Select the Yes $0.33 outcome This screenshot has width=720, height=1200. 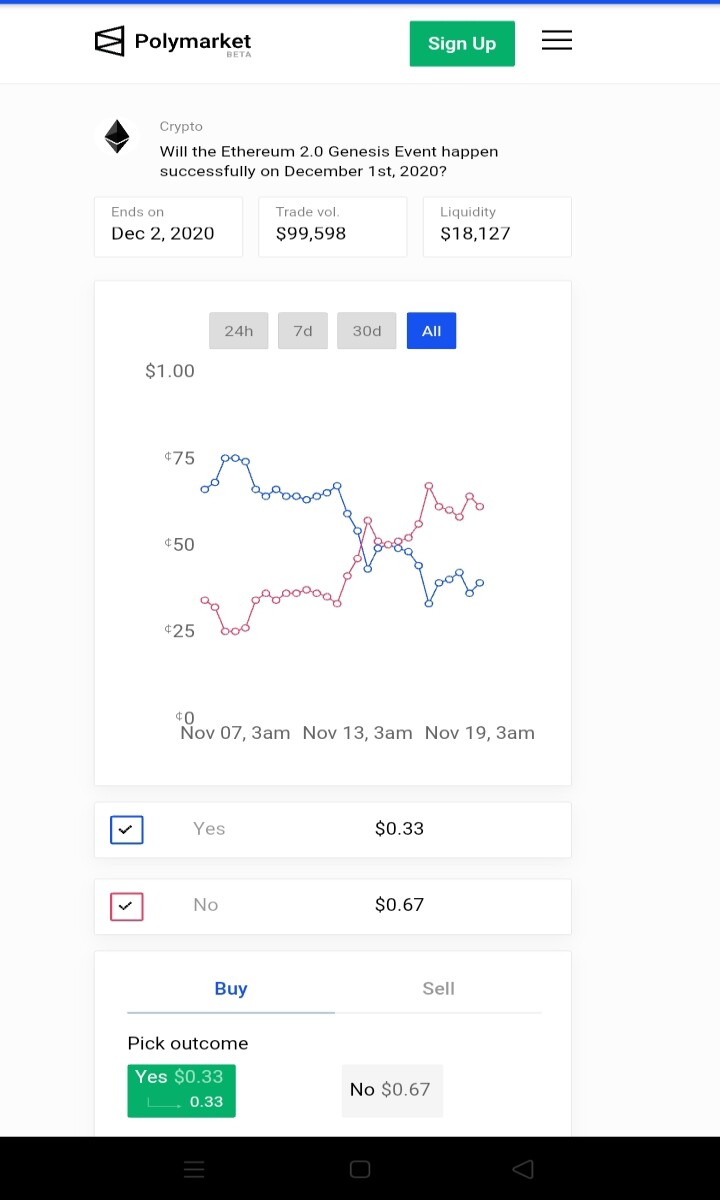(181, 1090)
